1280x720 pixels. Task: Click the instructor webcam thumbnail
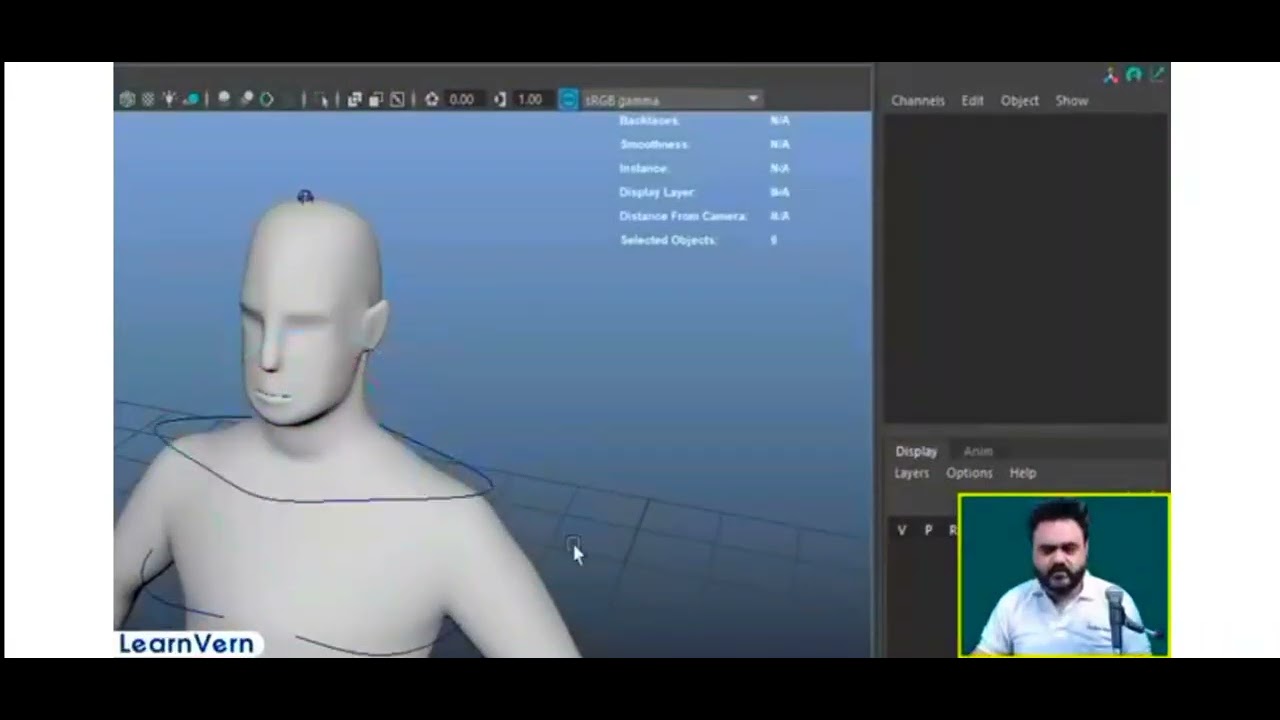click(1063, 575)
